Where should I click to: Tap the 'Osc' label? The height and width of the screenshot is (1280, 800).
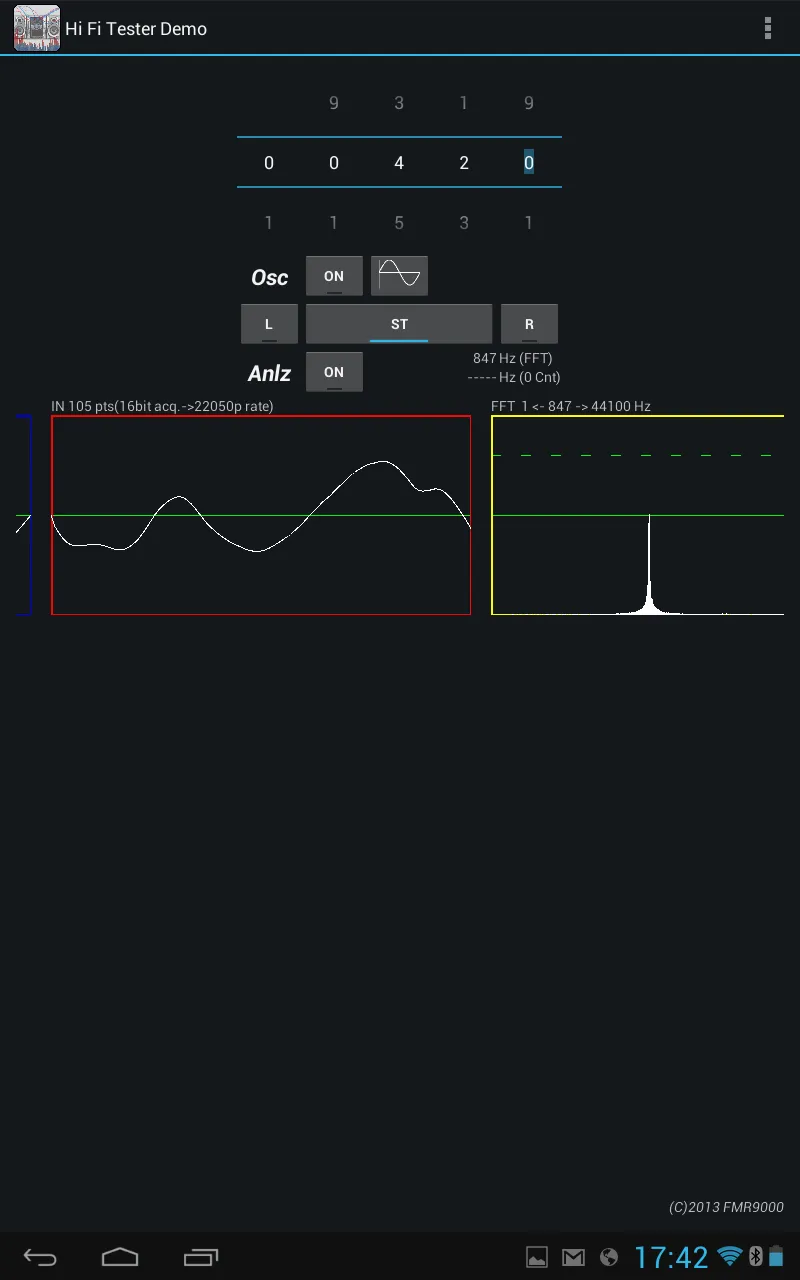(270, 278)
